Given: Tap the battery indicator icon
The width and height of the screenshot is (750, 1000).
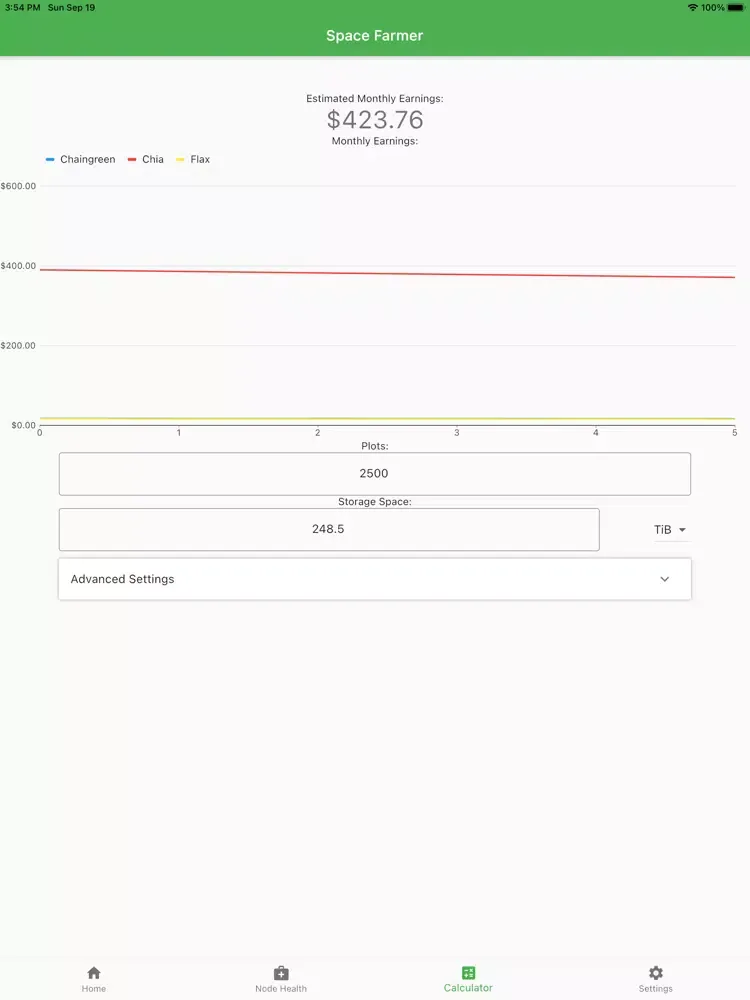Looking at the screenshot, I should point(735,7).
